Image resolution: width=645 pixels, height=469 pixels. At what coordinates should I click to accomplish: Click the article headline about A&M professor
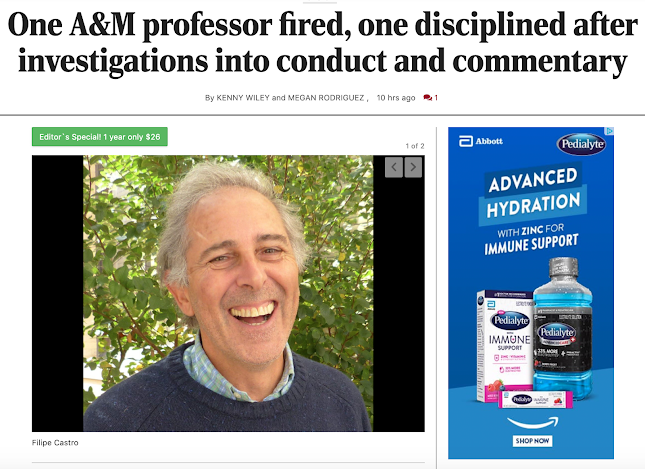pos(322,42)
